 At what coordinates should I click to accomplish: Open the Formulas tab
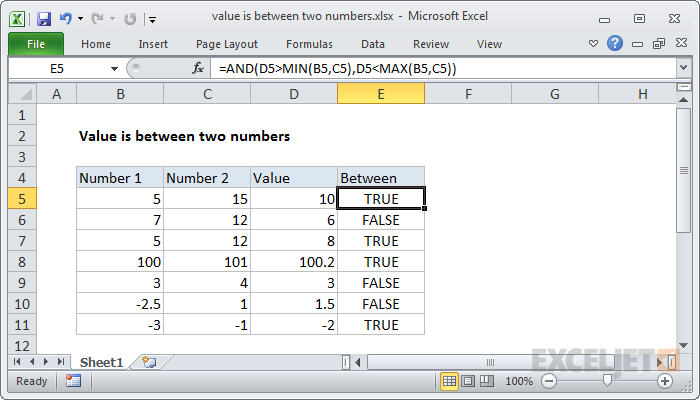(309, 44)
